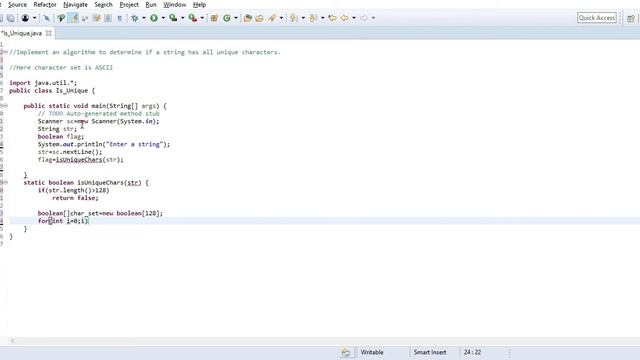This screenshot has width=640, height=360.
Task: Click the External Tools run icon
Action: tap(193, 18)
